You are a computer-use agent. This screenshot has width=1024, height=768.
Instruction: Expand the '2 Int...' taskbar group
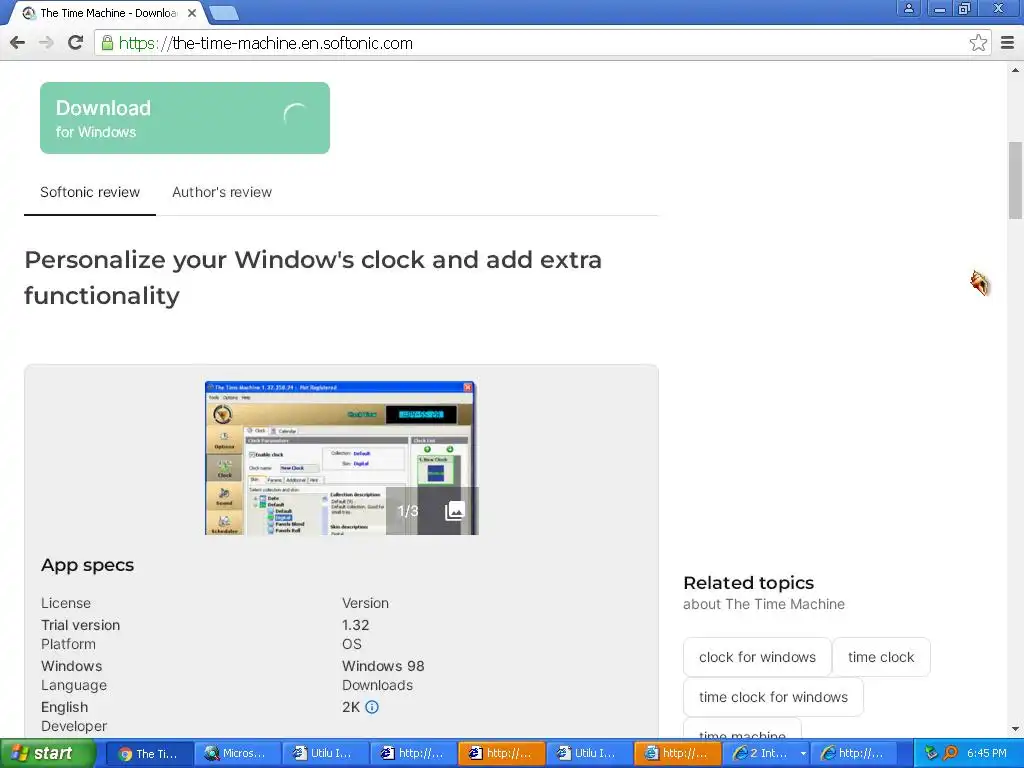[768, 754]
